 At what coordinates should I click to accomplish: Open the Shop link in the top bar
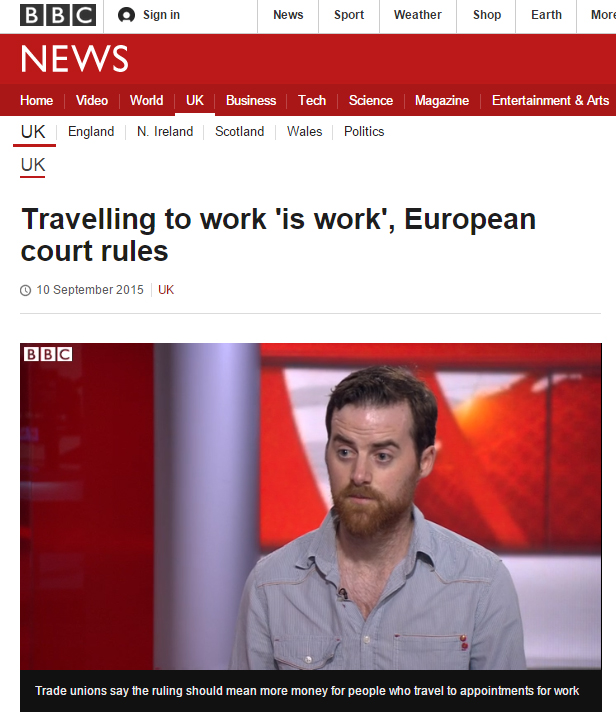(x=487, y=15)
